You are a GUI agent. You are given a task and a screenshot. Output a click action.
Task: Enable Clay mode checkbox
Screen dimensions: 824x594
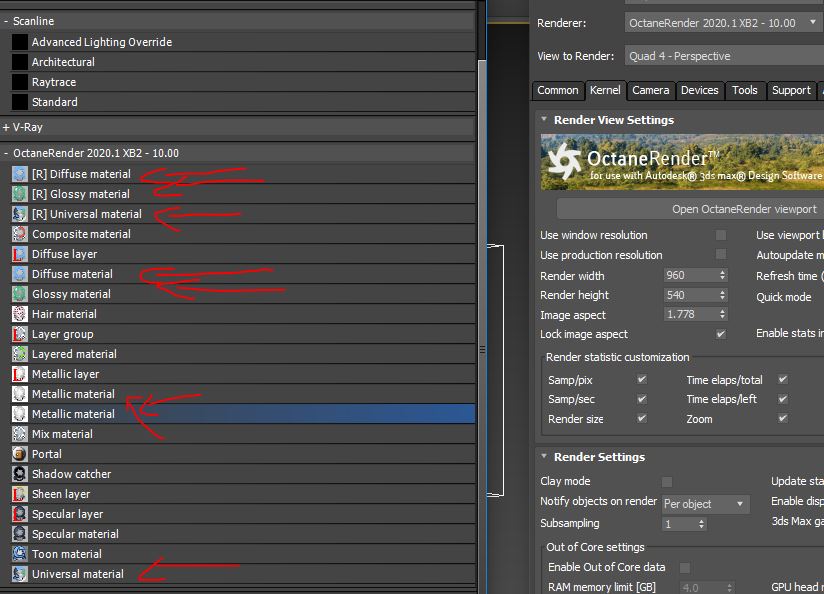coord(667,482)
